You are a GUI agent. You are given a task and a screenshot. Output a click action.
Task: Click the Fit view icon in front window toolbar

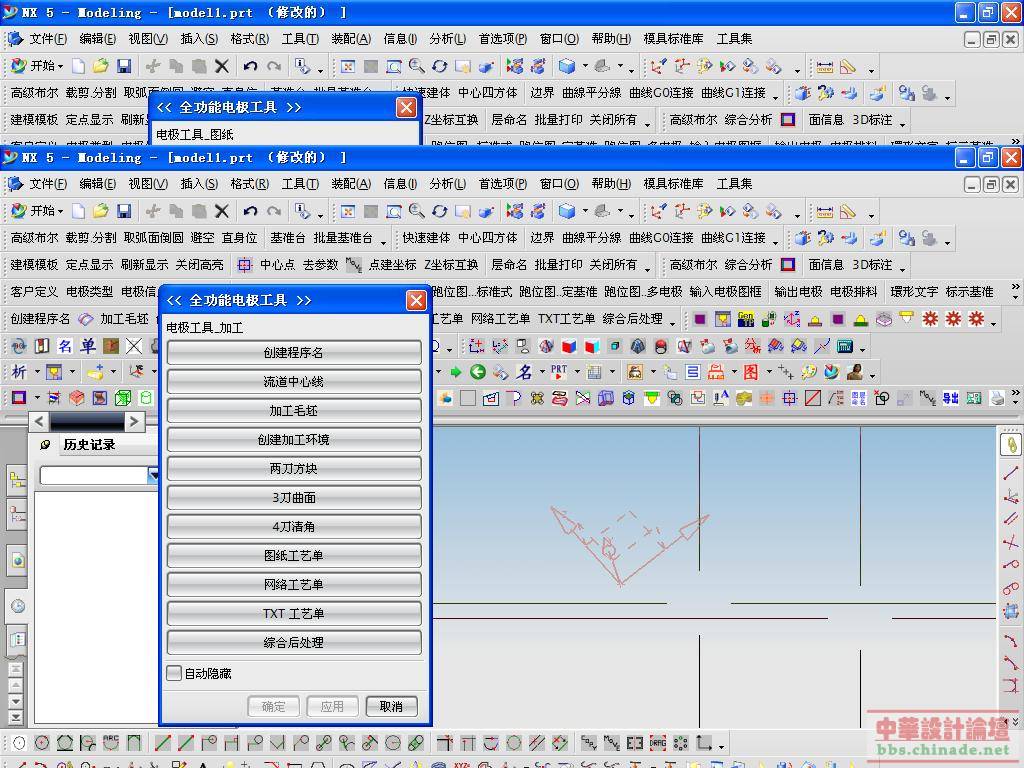point(348,211)
